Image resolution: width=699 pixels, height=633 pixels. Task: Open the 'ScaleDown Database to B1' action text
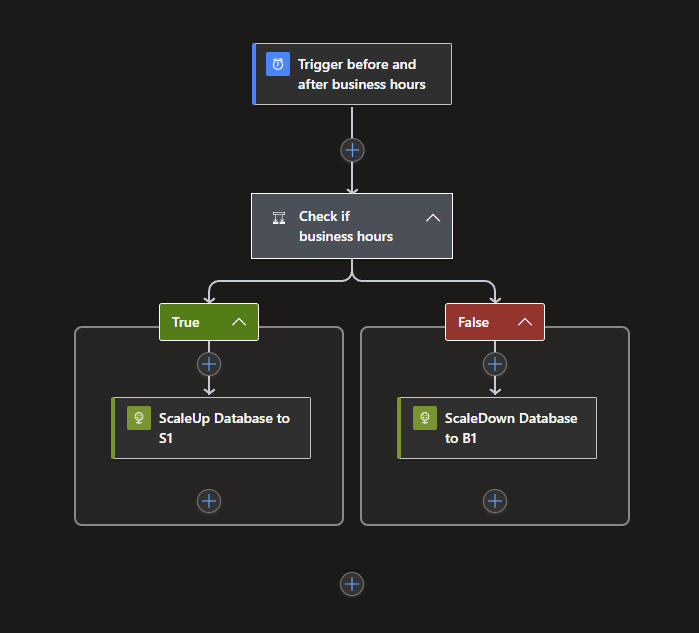510,428
